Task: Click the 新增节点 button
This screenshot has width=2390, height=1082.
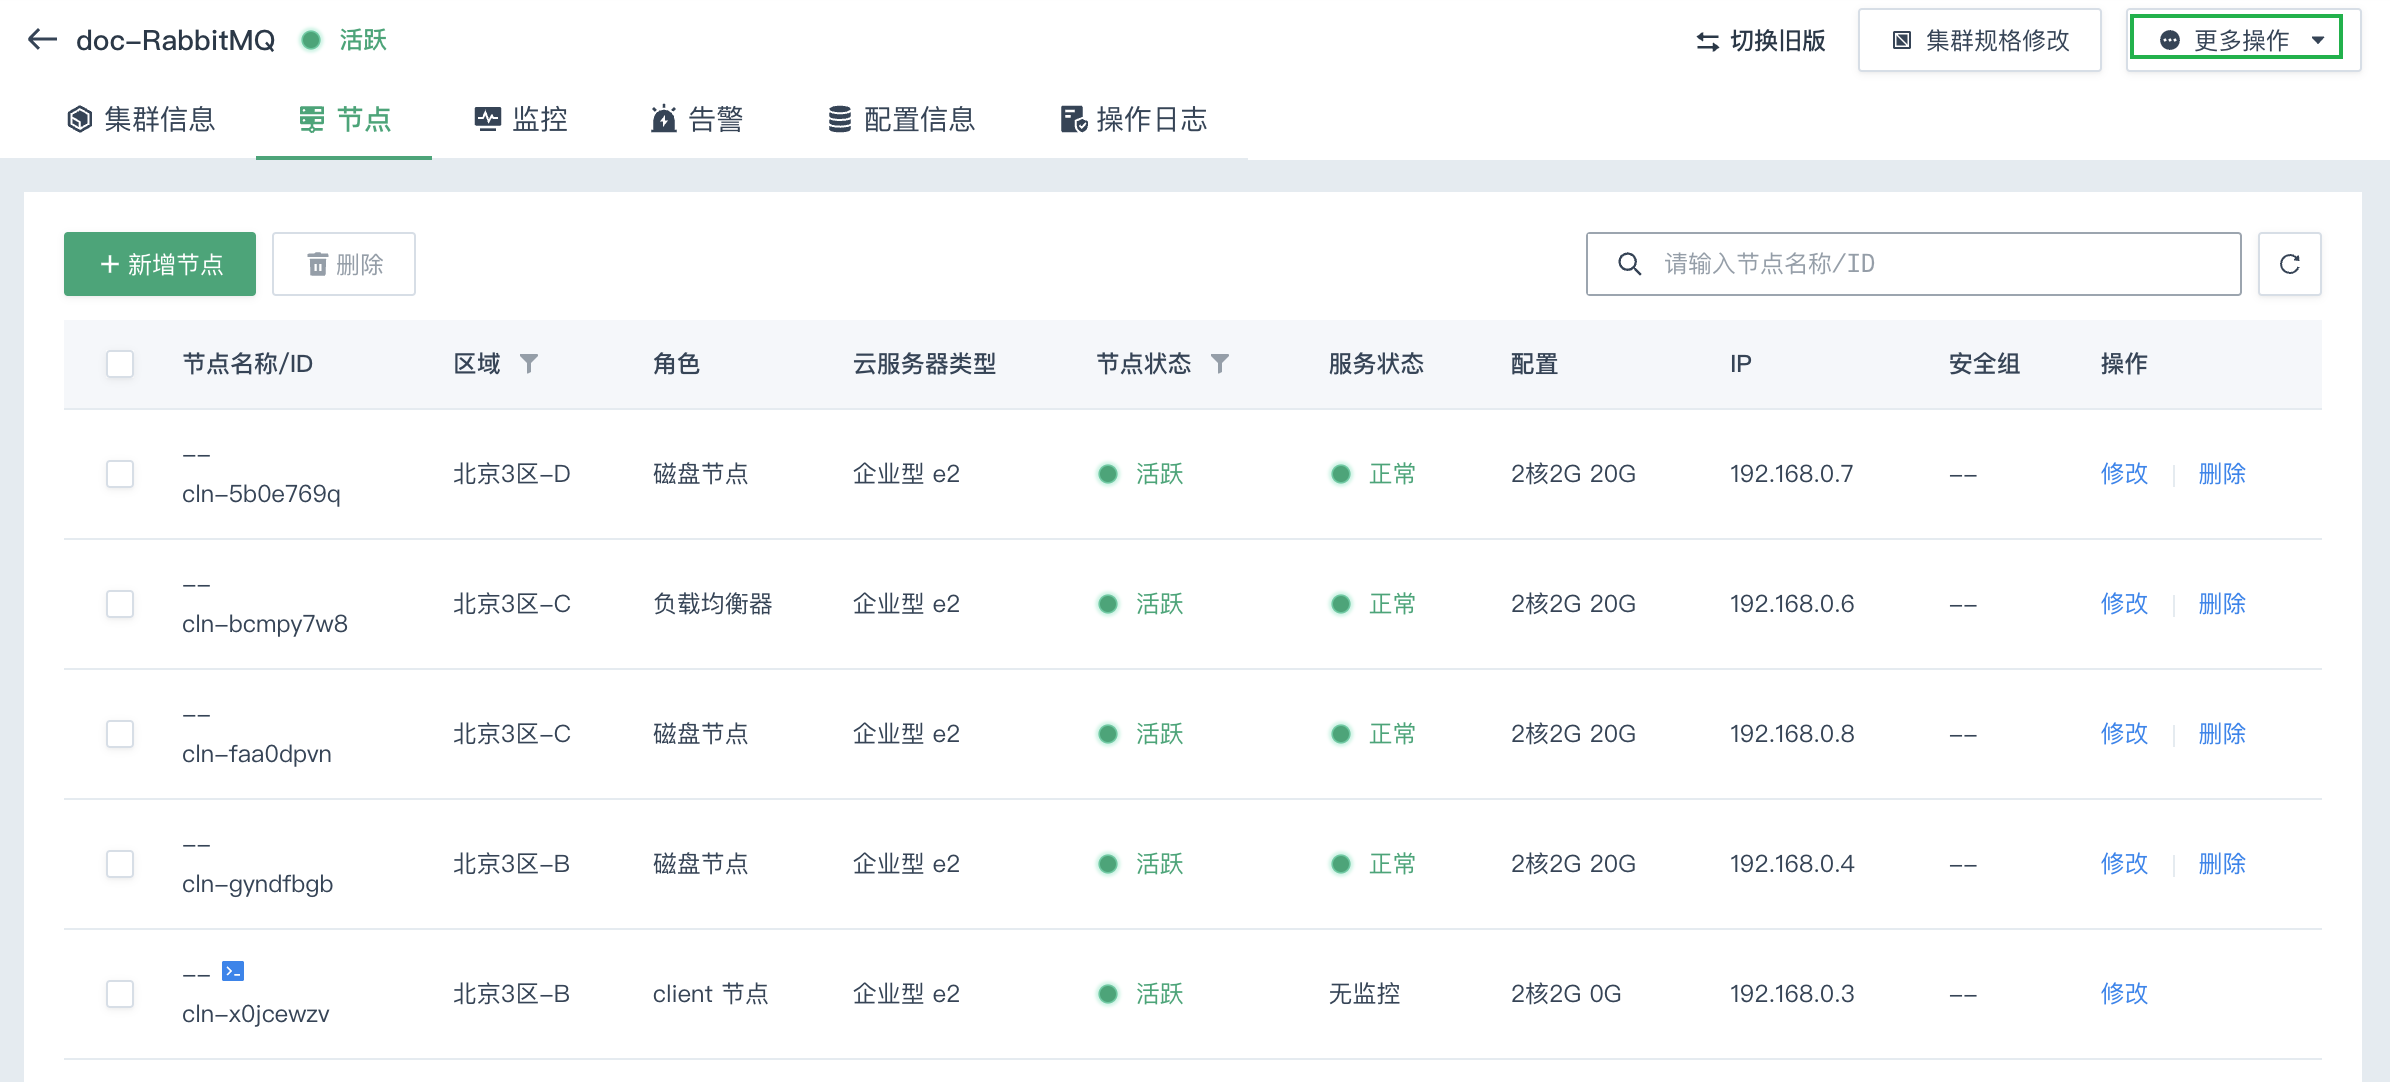Action: (x=160, y=264)
